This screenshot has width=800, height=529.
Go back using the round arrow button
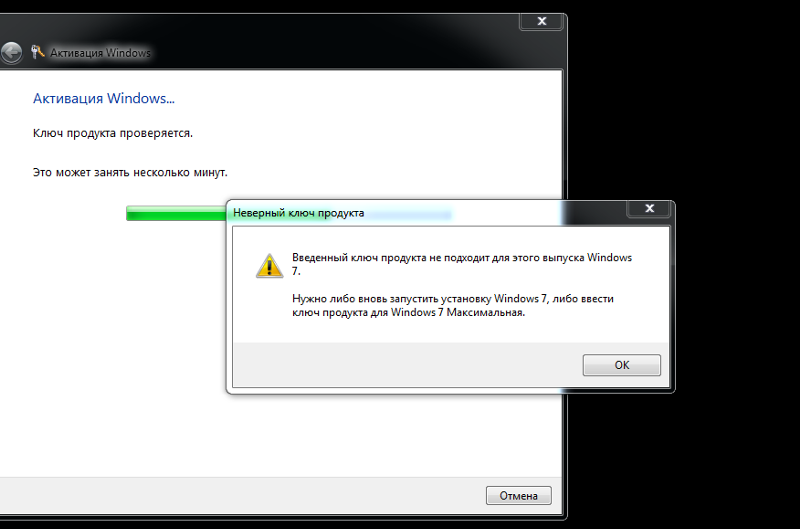[x=11, y=53]
